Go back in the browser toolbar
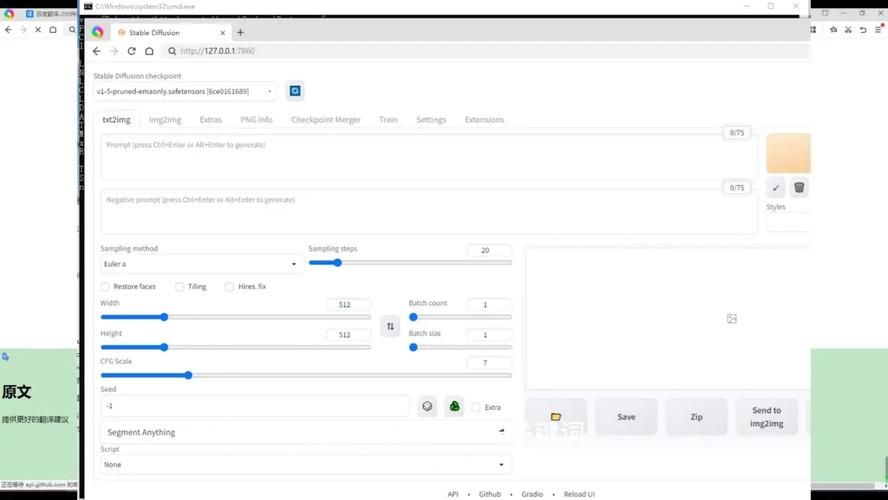The height and width of the screenshot is (500, 888). 96,51
